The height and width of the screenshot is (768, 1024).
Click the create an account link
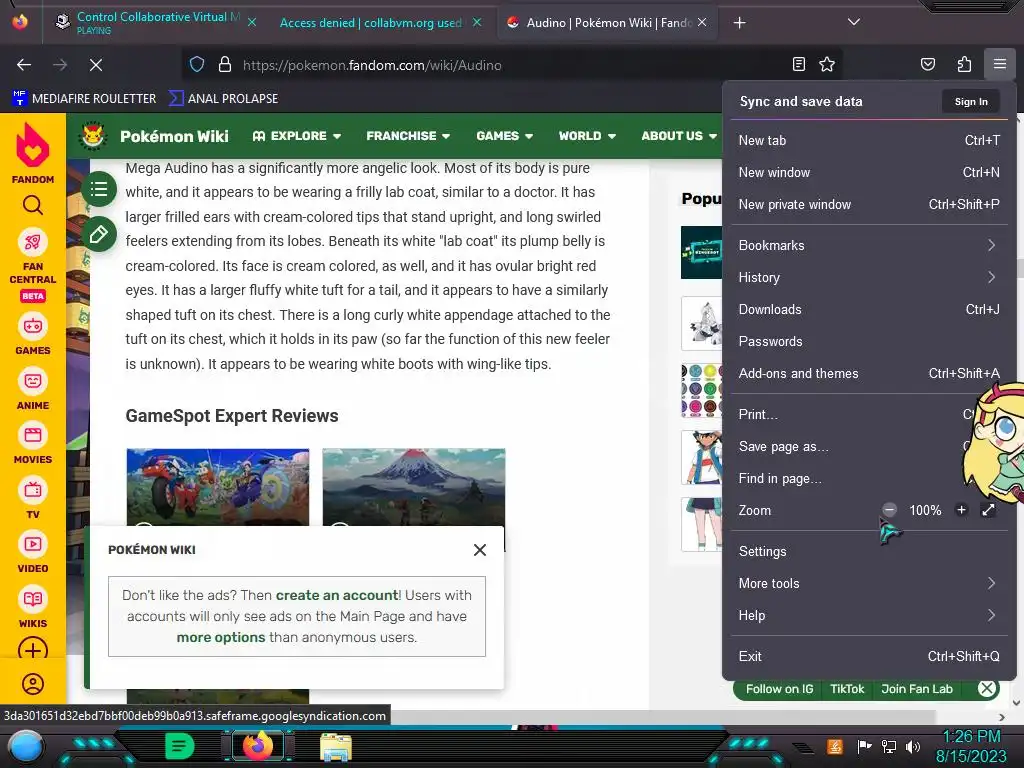pyautogui.click(x=337, y=596)
